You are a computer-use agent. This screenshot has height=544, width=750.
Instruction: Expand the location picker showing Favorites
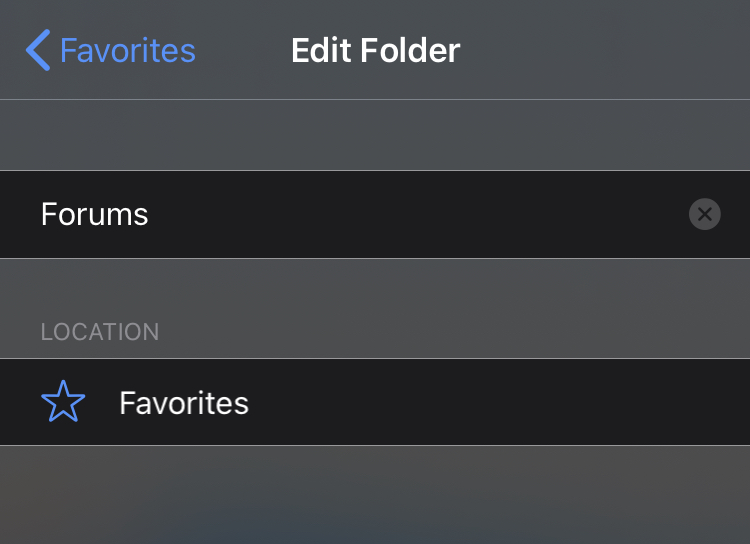point(375,402)
